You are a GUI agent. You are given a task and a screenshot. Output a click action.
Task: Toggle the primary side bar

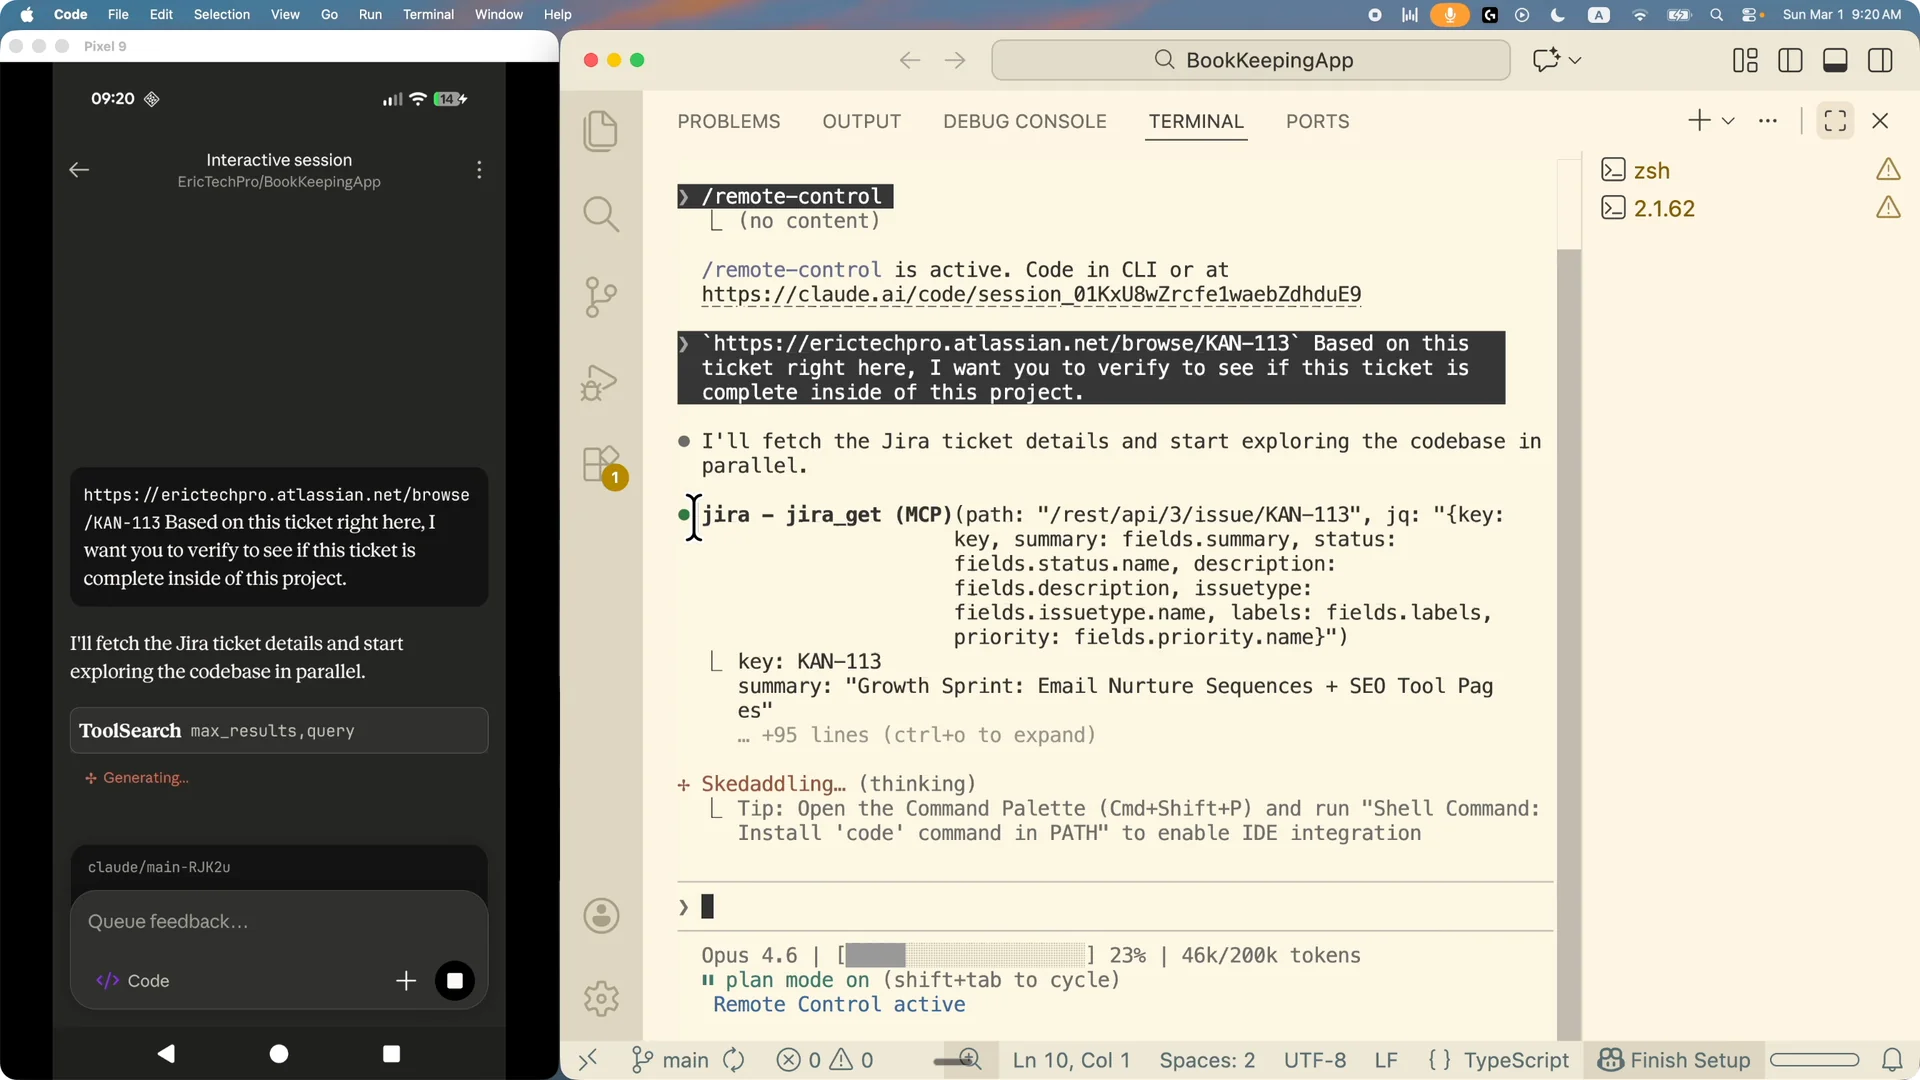coord(1790,60)
